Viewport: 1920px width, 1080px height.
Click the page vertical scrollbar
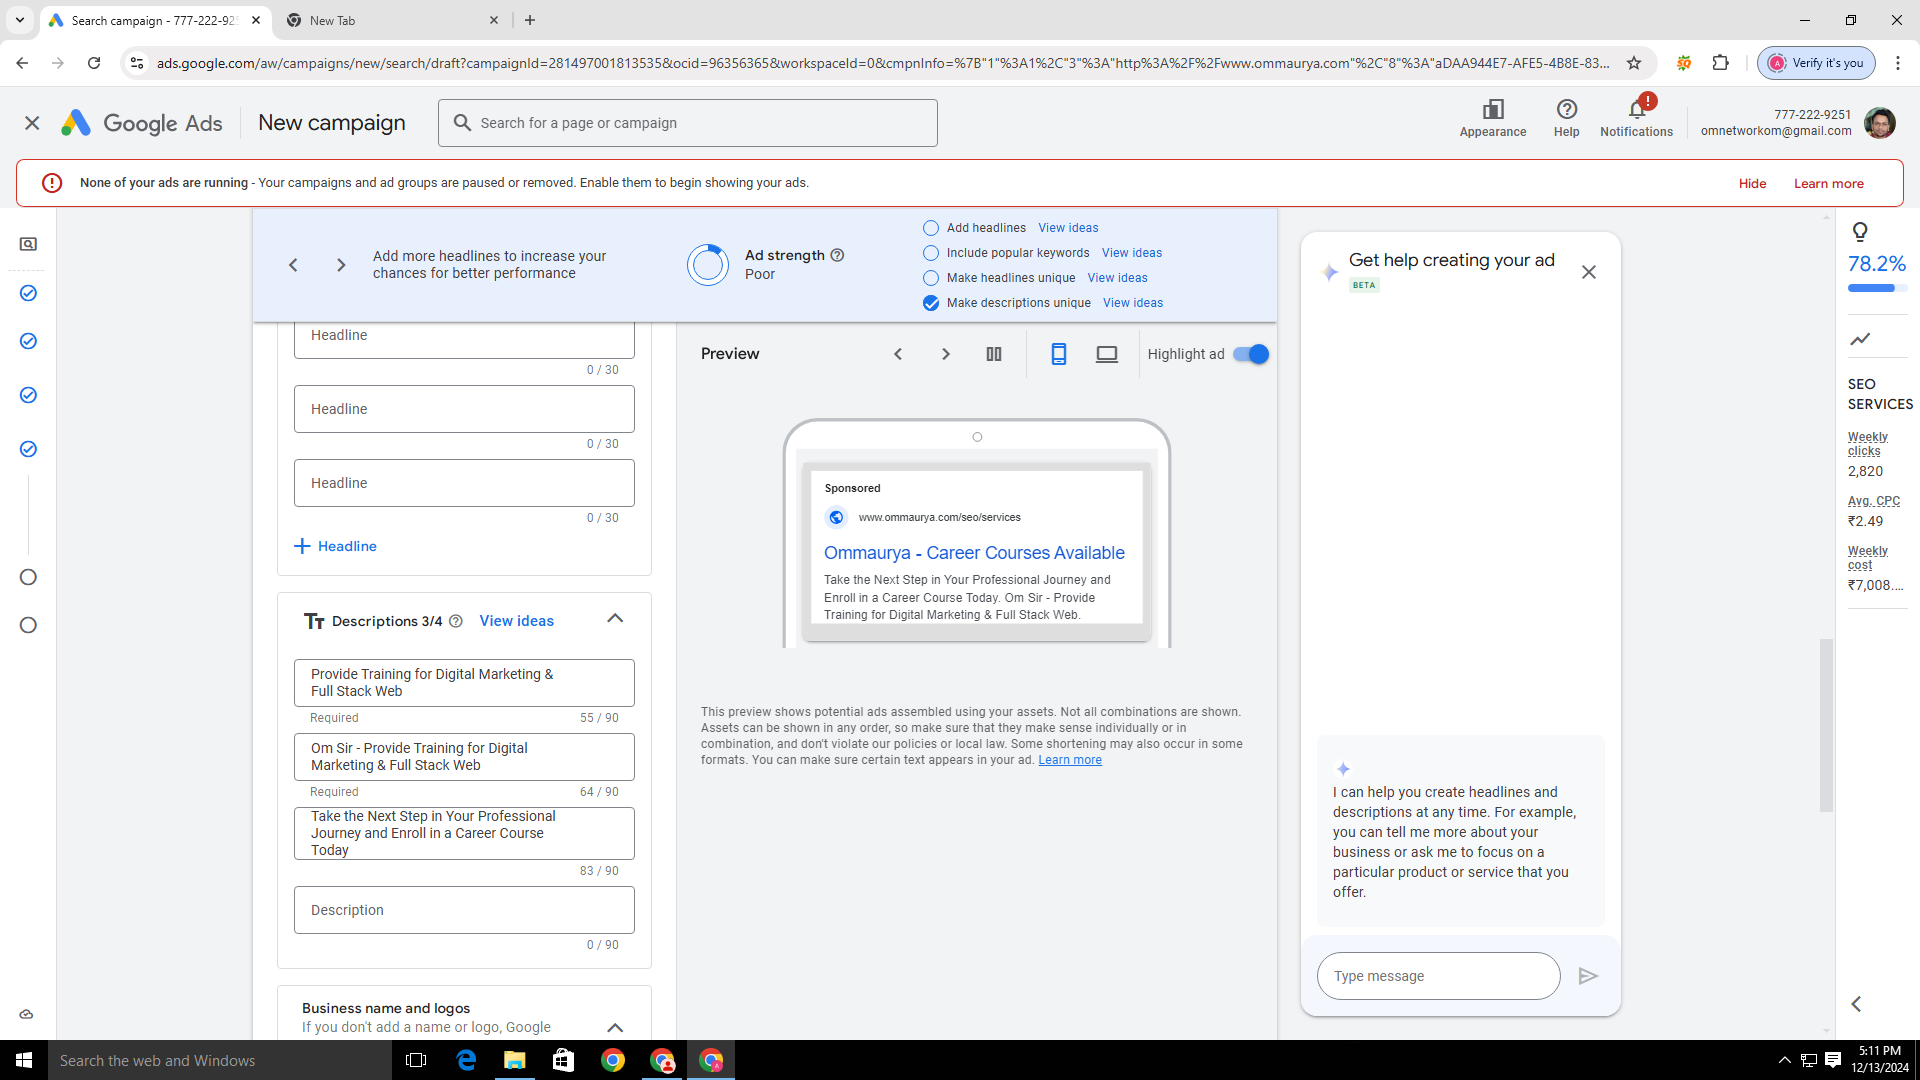click(x=1827, y=726)
